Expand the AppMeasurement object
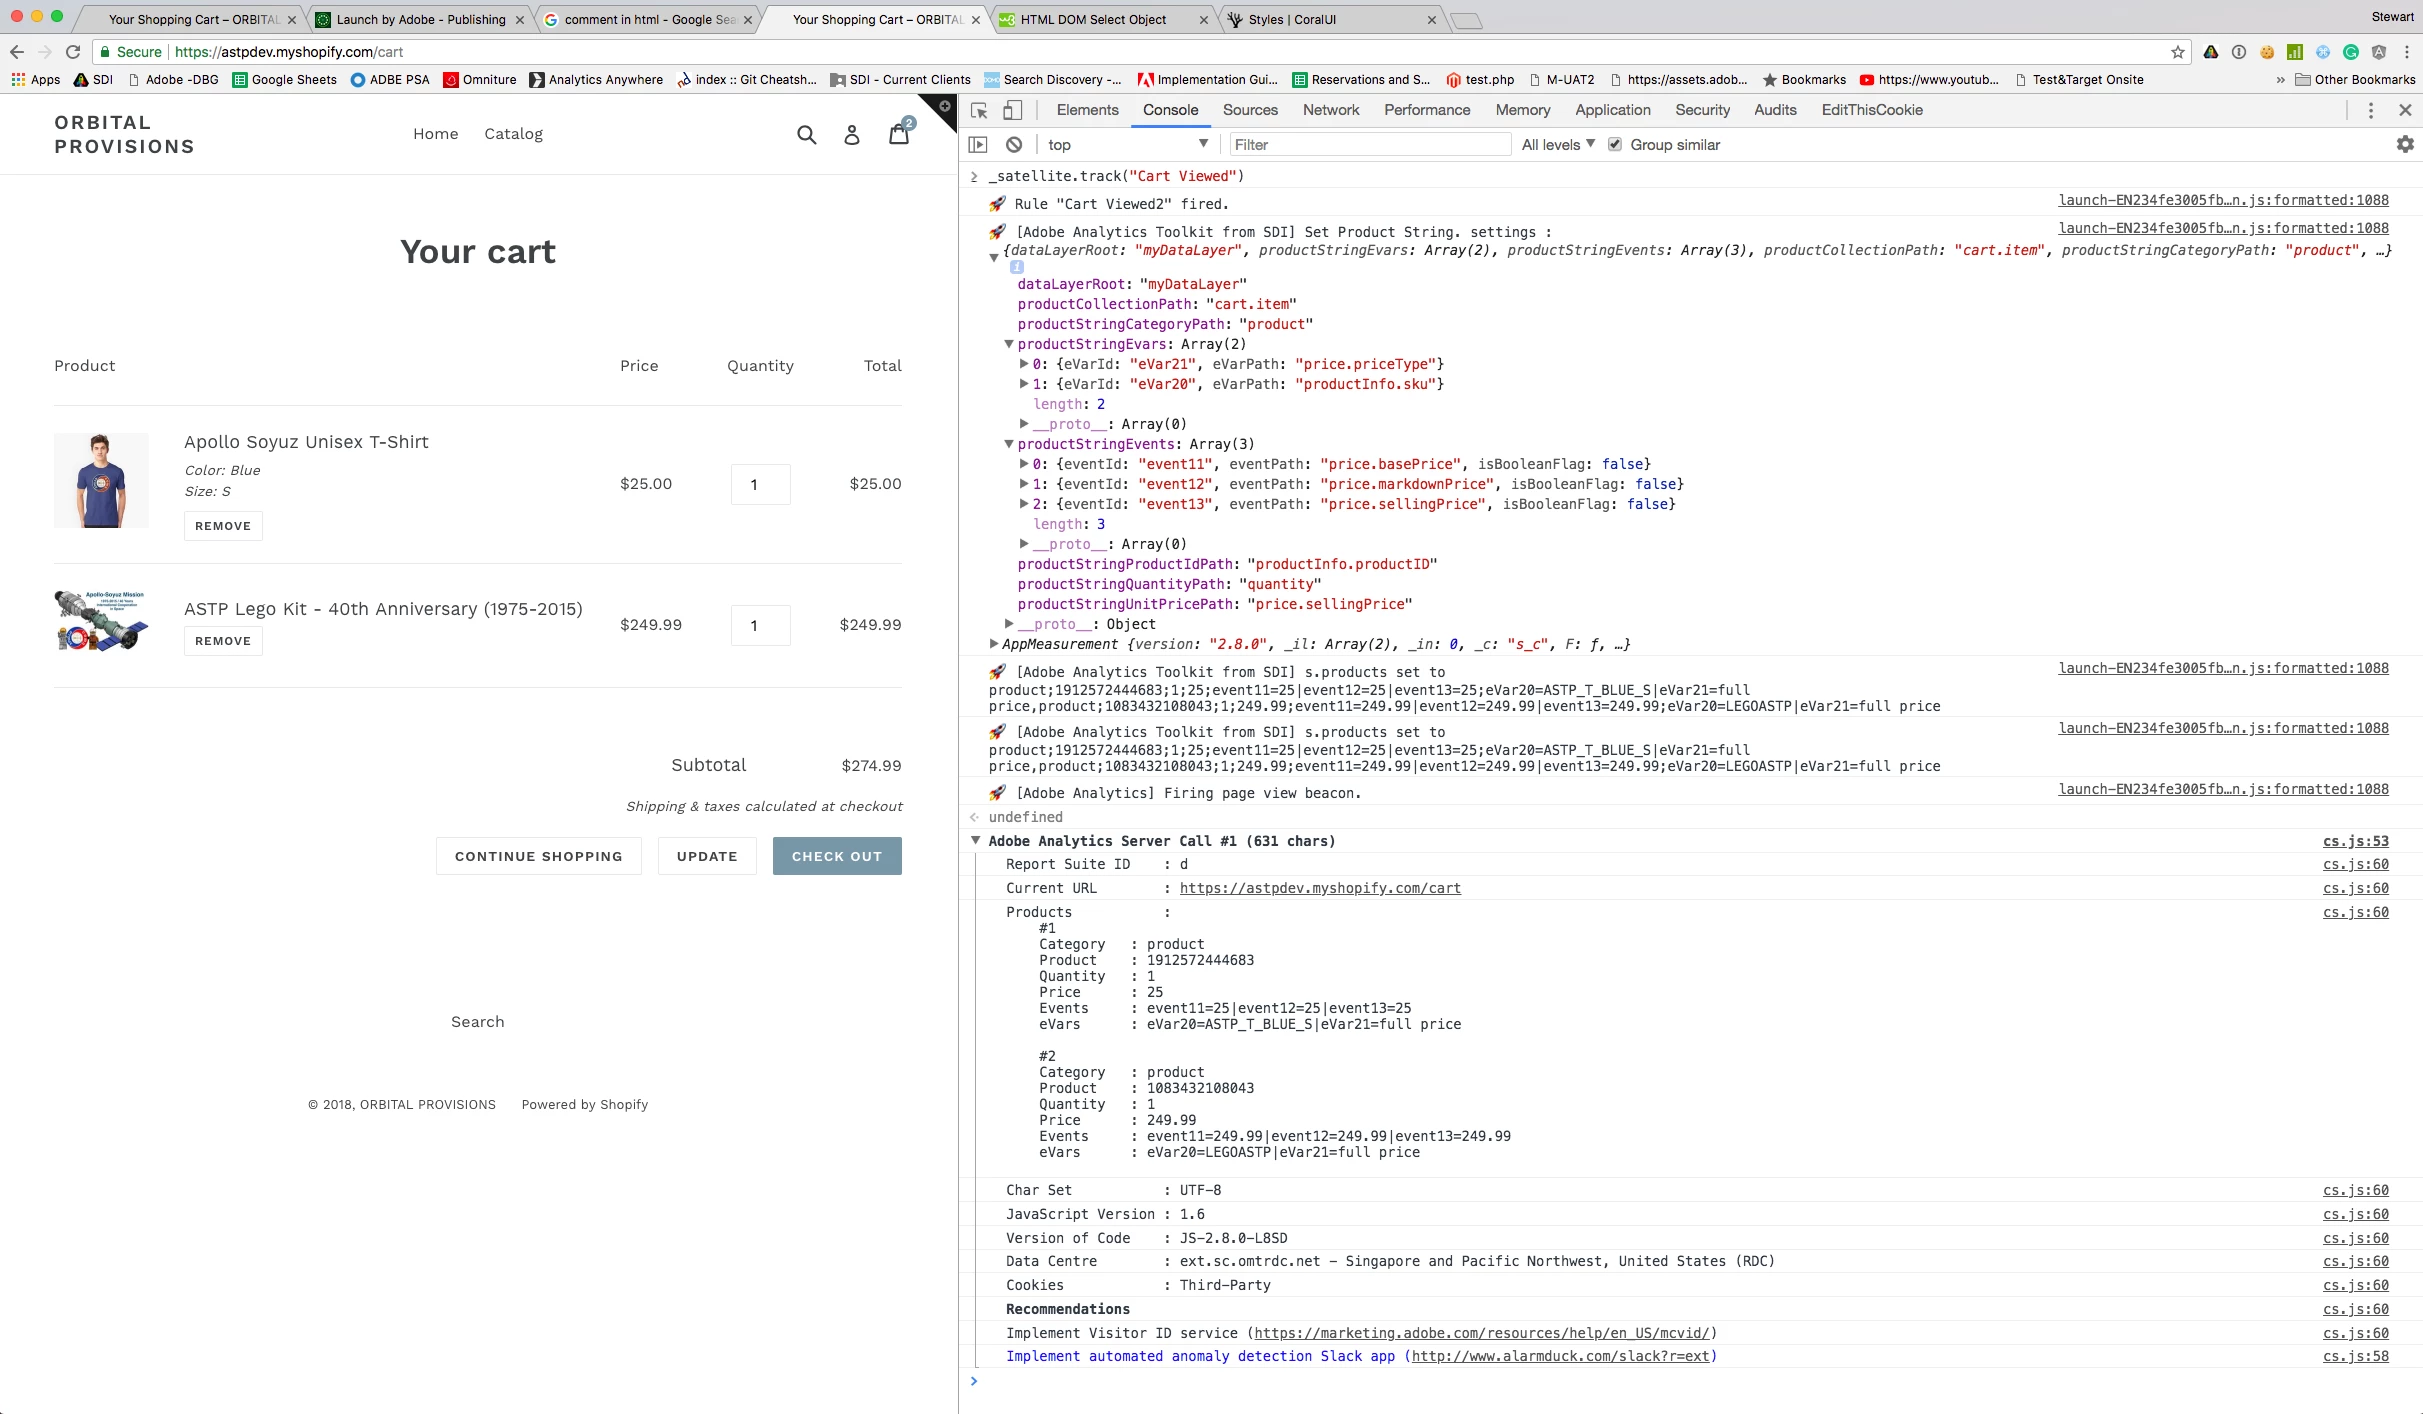 (994, 644)
